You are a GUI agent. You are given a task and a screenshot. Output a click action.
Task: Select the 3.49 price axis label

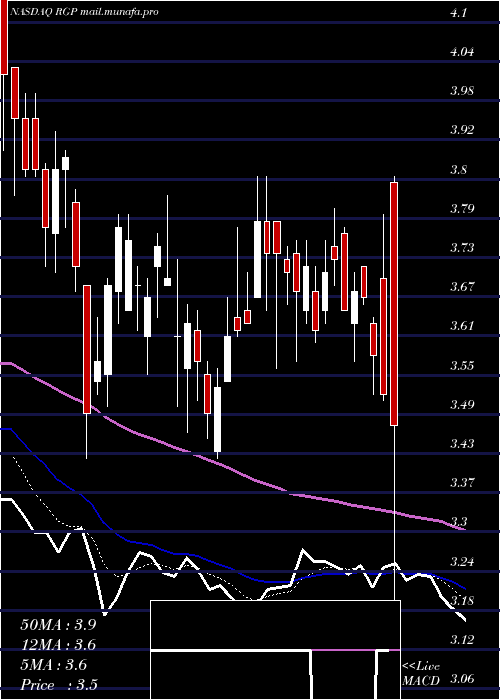point(462,405)
